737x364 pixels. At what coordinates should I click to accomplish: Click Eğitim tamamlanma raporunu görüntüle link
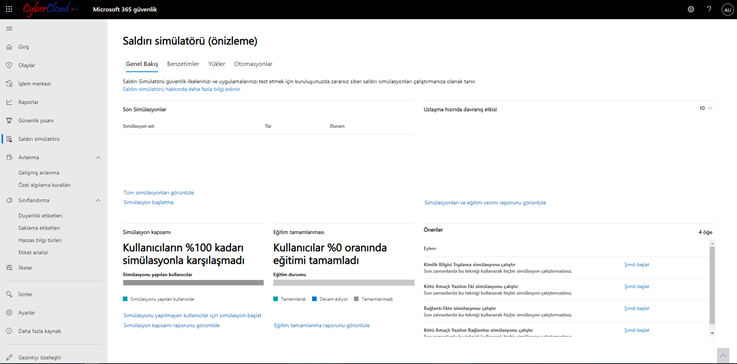pos(321,325)
